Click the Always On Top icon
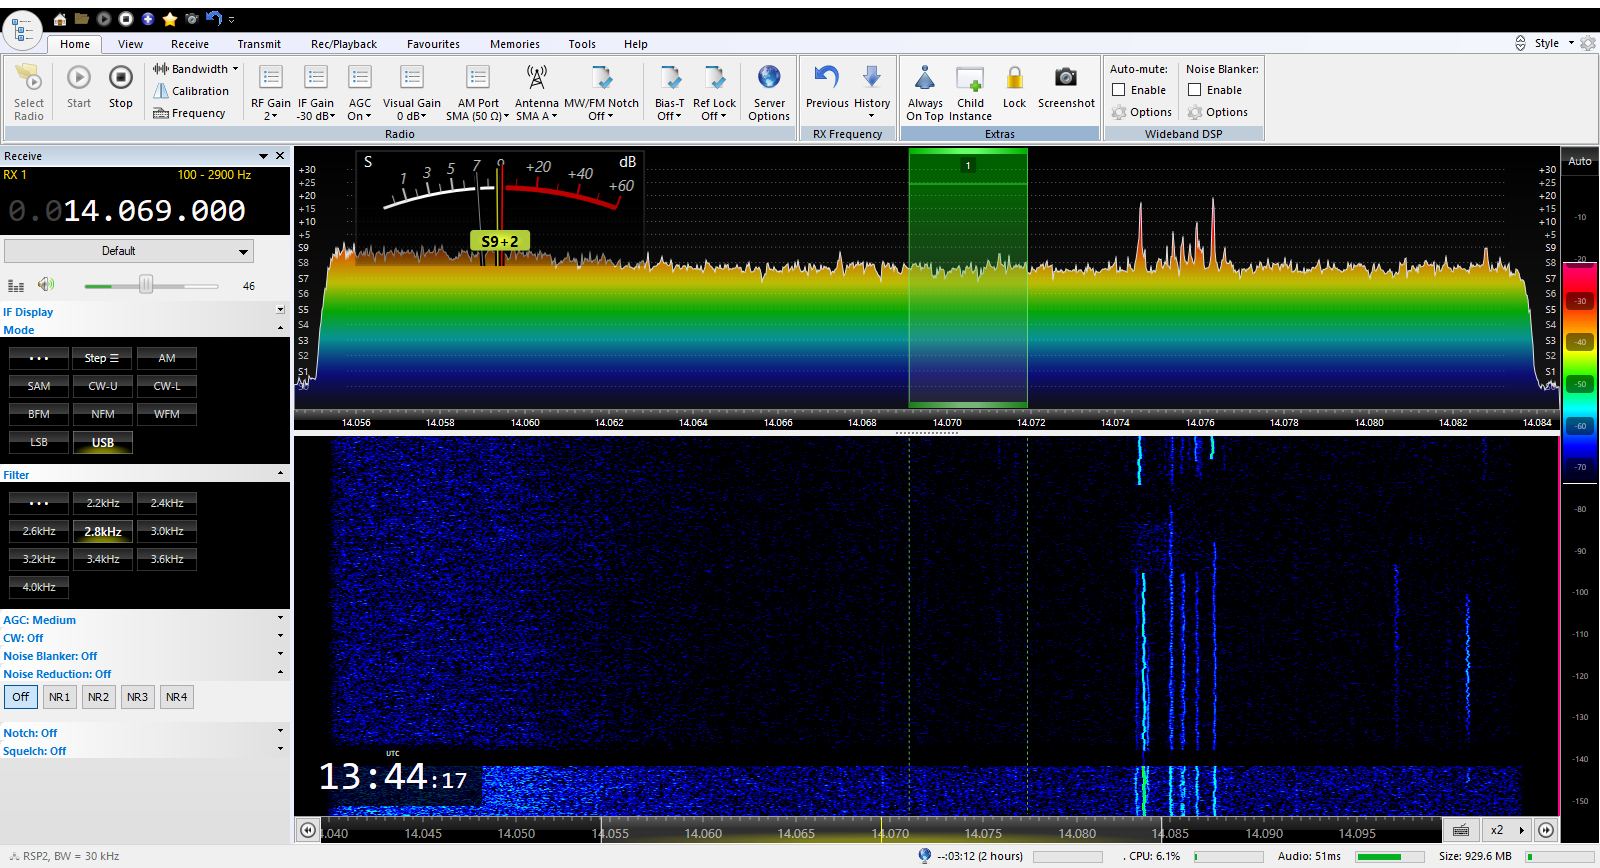Screen dimensions: 1600x868 925,79
